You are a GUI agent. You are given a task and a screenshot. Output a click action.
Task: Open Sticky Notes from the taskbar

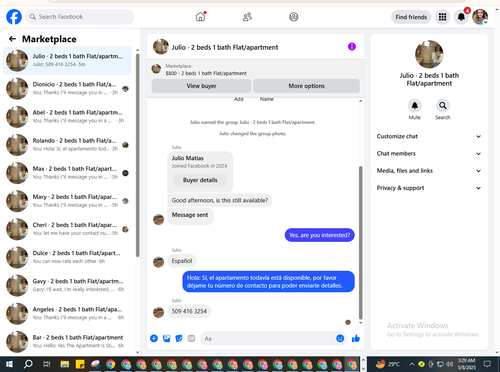[x=80, y=364]
